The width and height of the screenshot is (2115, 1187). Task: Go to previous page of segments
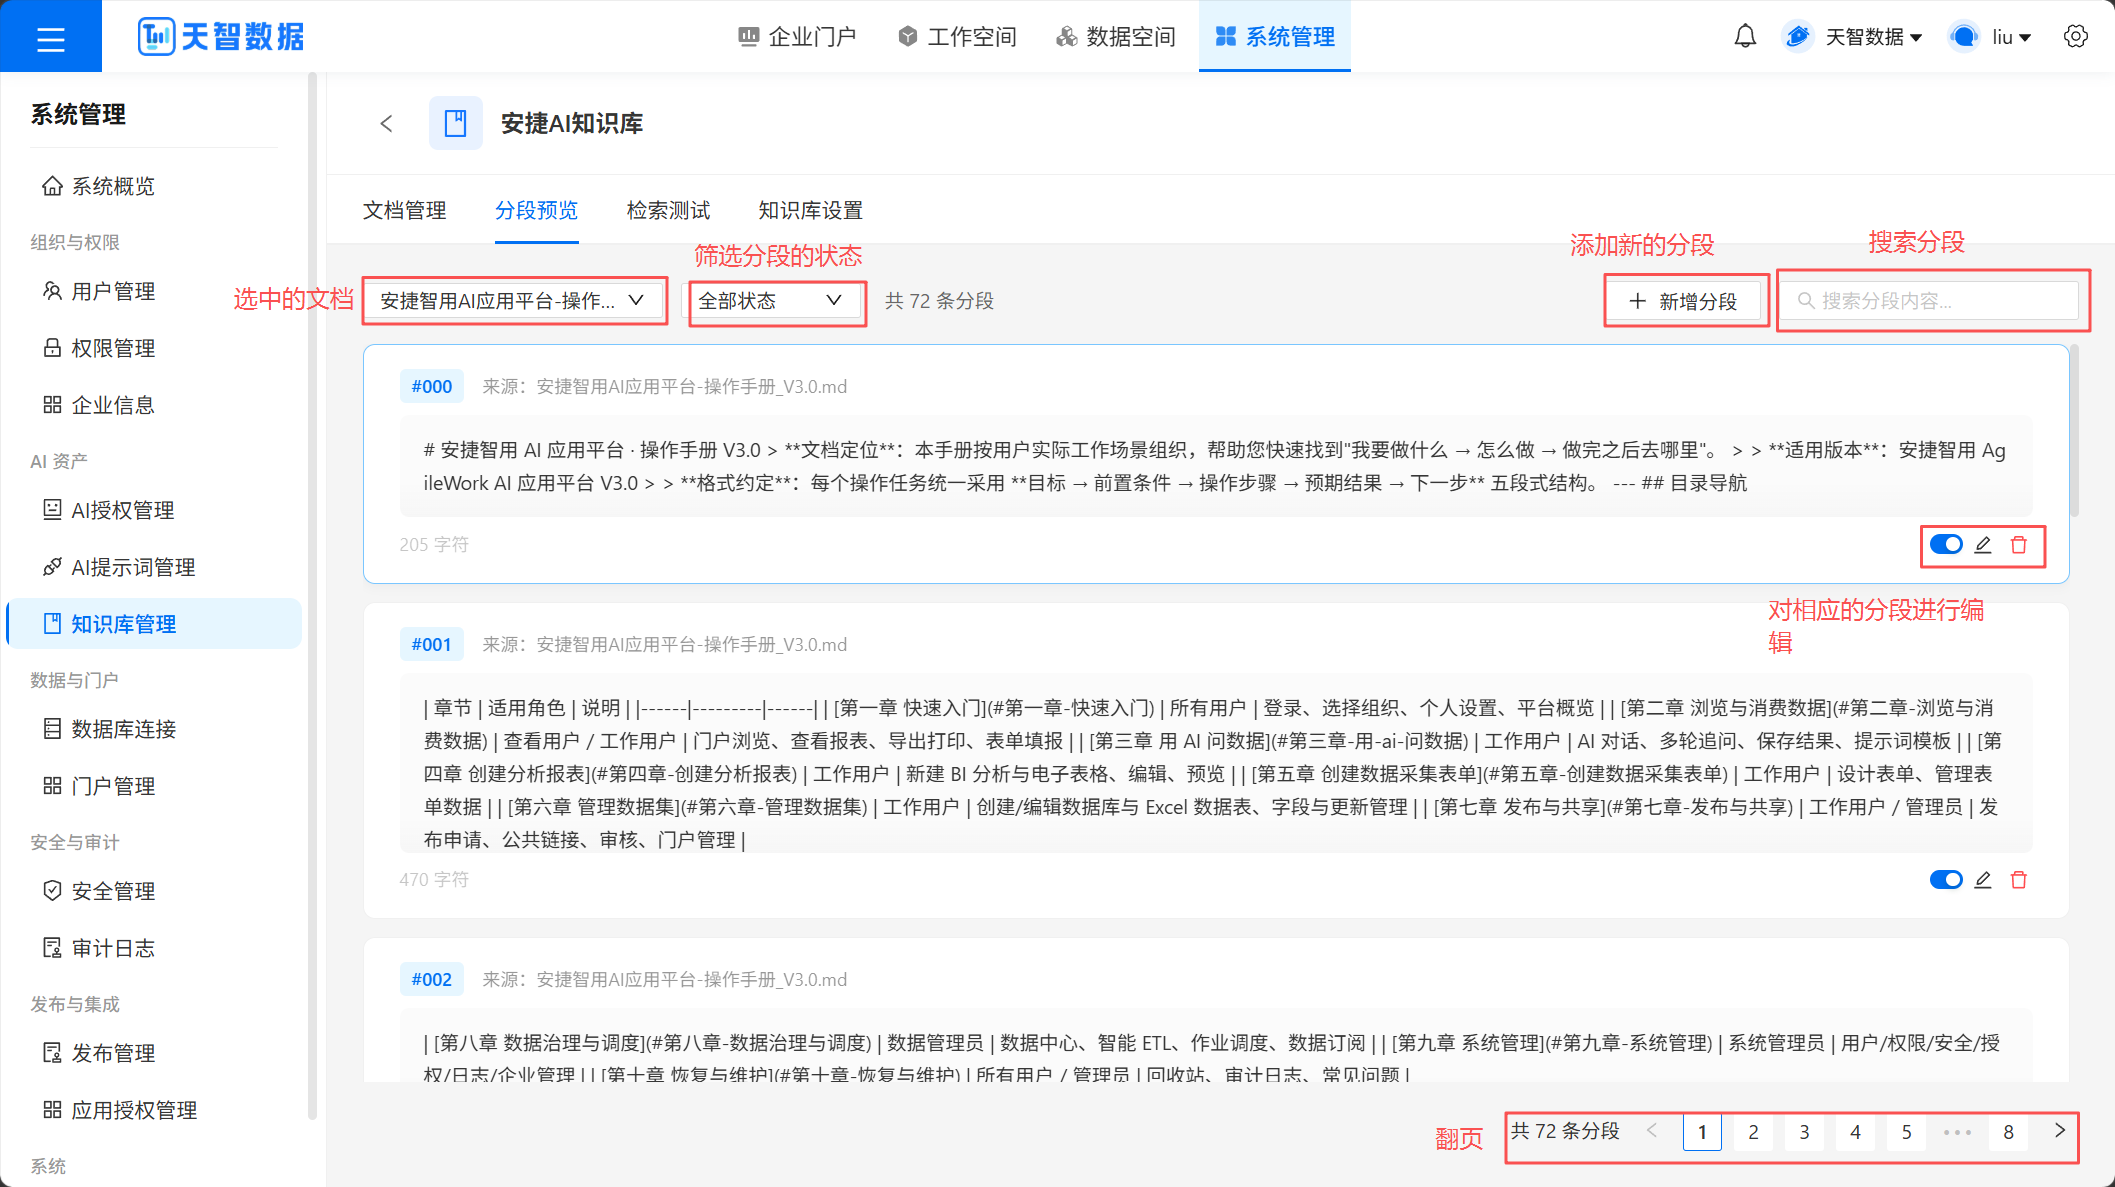click(x=1652, y=1131)
